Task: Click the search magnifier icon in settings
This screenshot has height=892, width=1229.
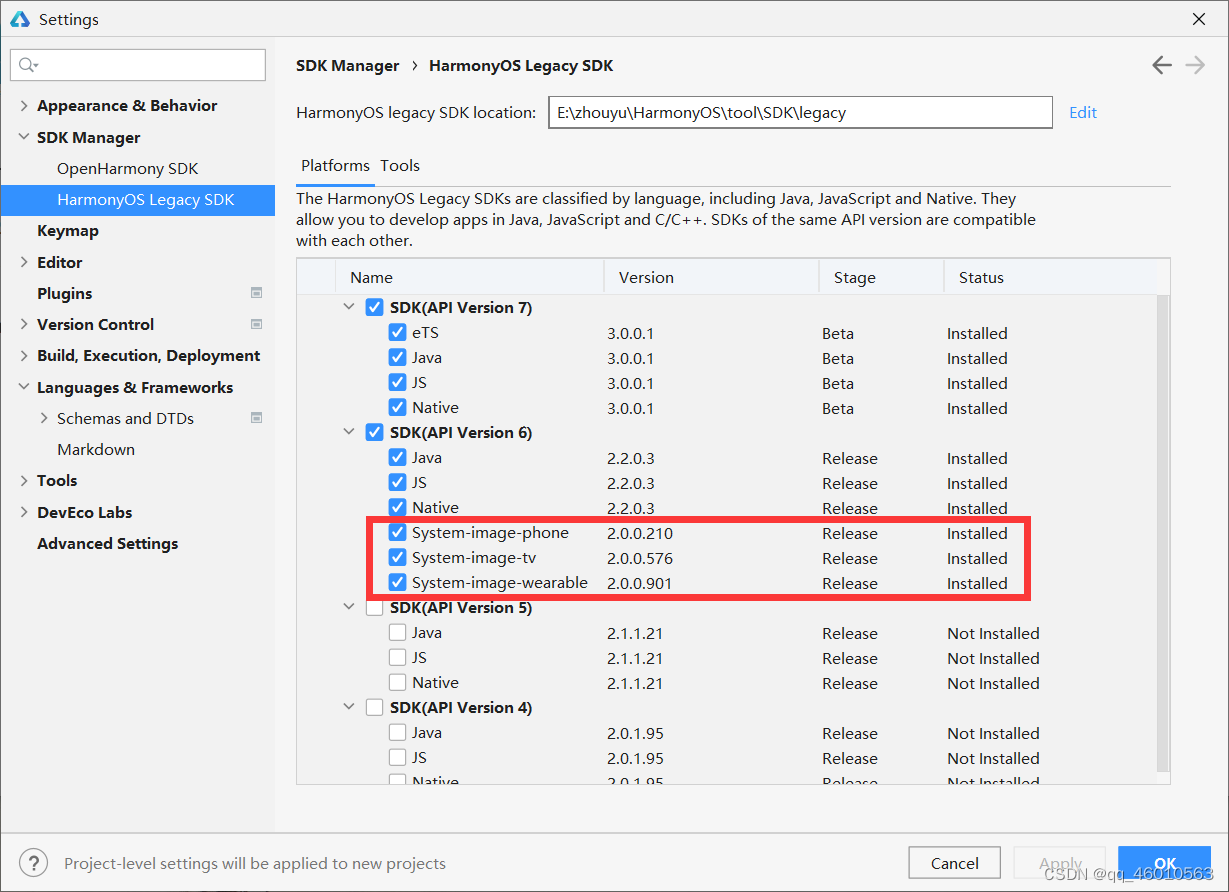Action: (27, 65)
